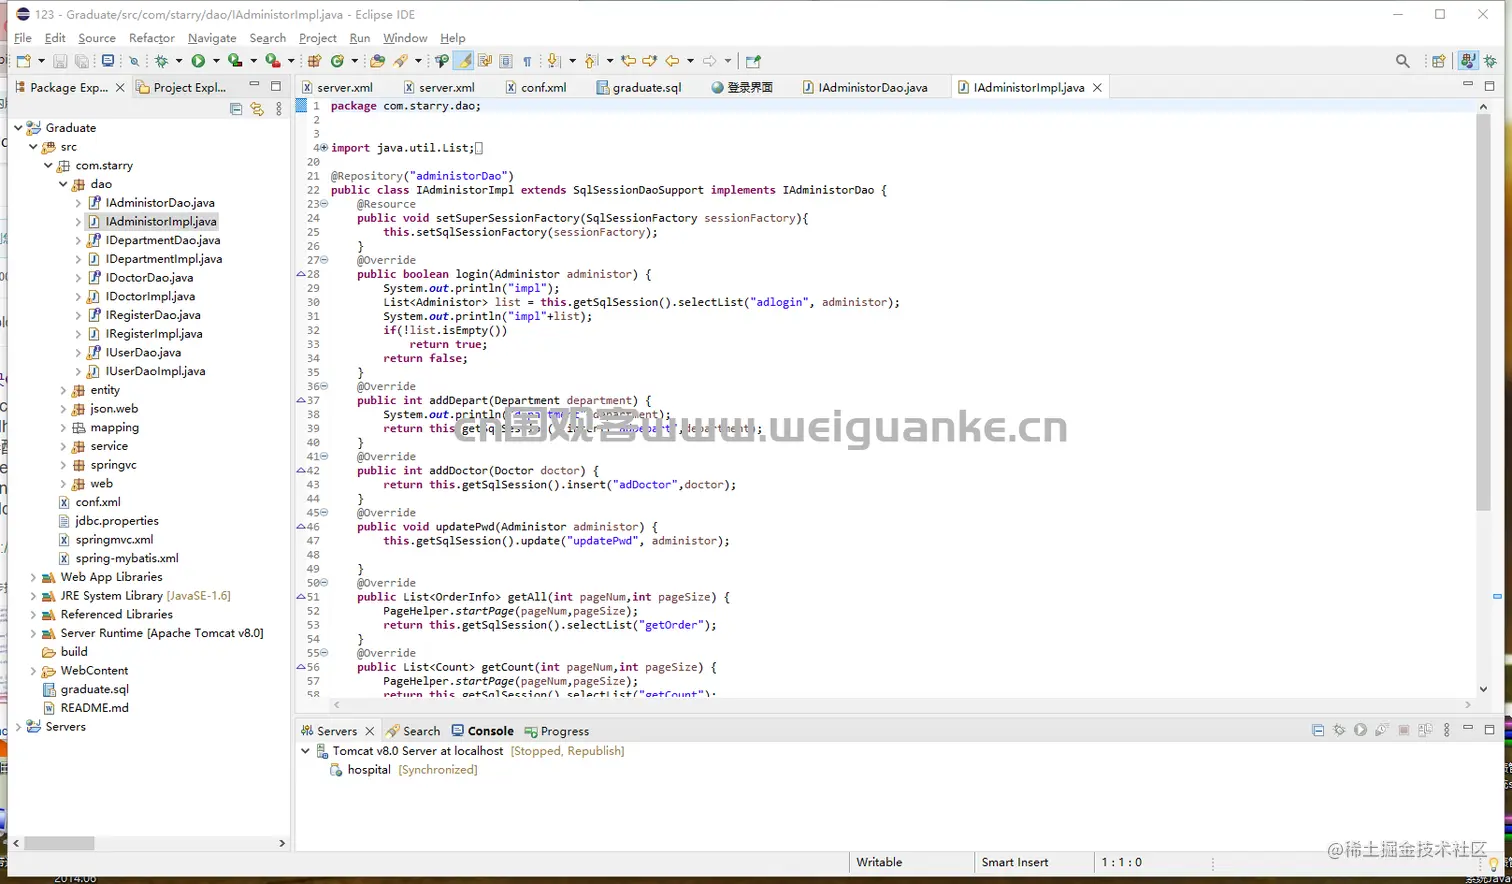Start debugging with the green bug icon
Viewport: 1512px width, 884px height.
161,61
